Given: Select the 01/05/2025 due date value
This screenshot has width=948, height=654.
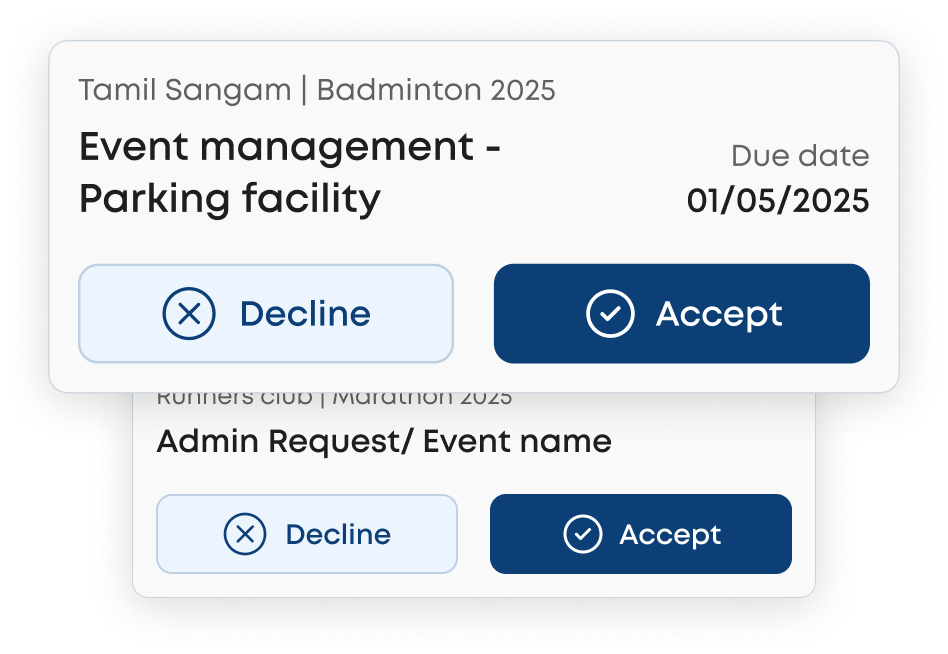Looking at the screenshot, I should point(778,201).
